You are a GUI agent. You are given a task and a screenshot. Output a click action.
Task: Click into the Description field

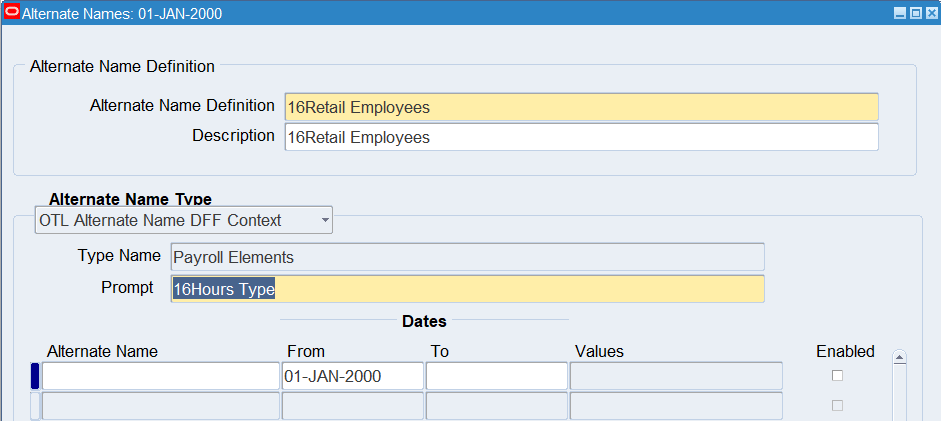click(580, 137)
